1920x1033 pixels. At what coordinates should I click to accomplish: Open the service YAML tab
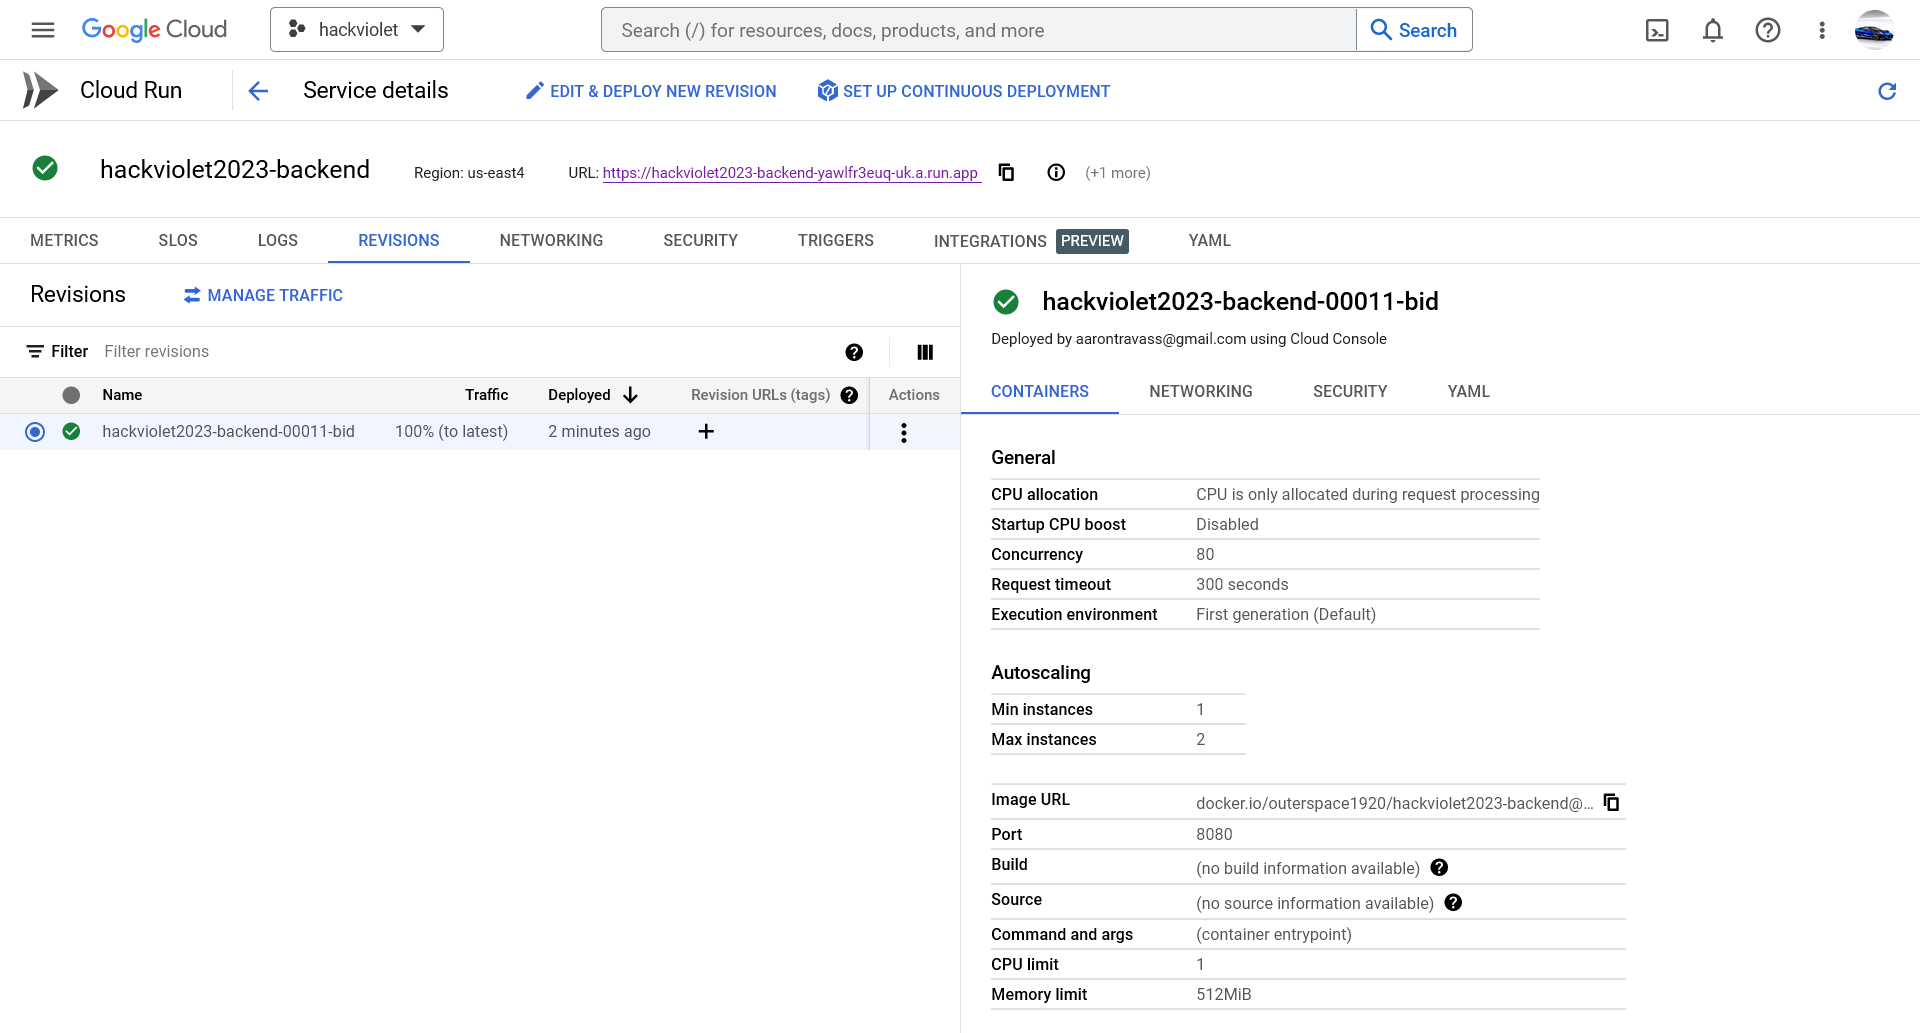click(x=1210, y=240)
